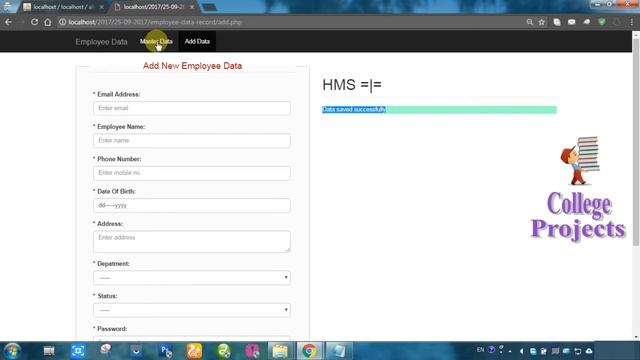Open the Windows Start button
Image resolution: width=640 pixels, height=360 pixels.
(12, 351)
